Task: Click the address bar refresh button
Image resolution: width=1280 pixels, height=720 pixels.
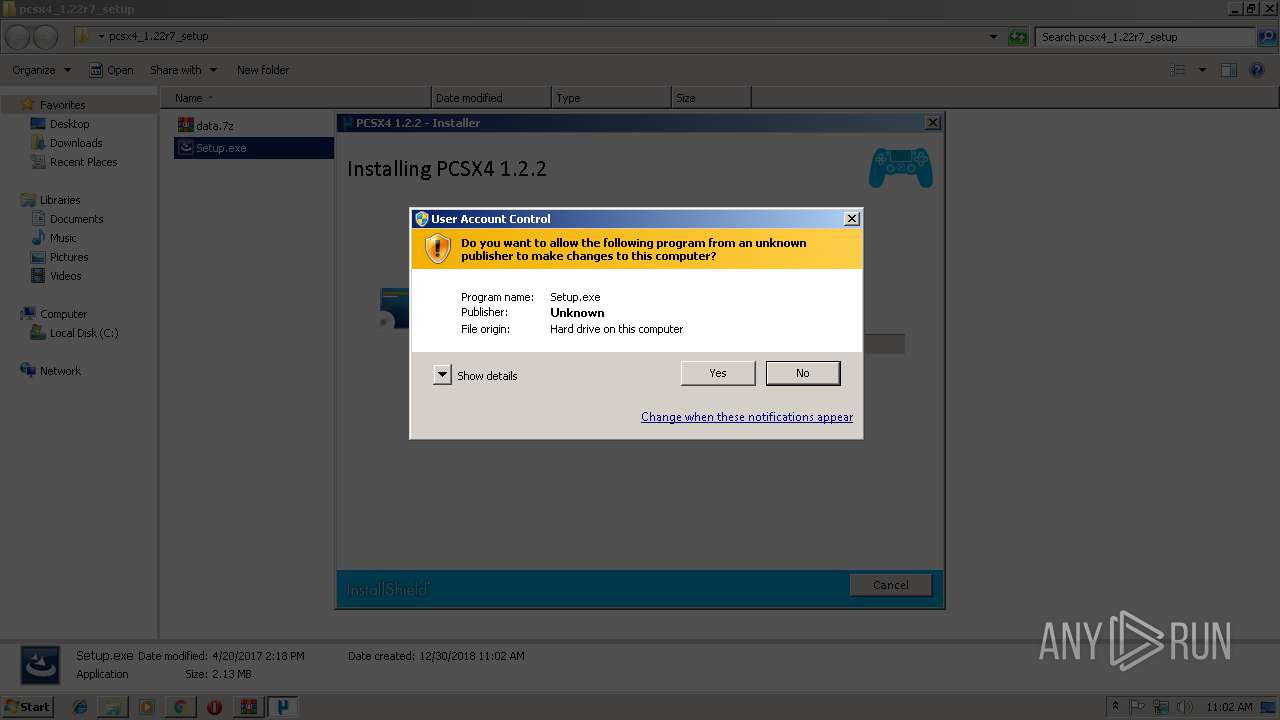Action: [x=1018, y=37]
